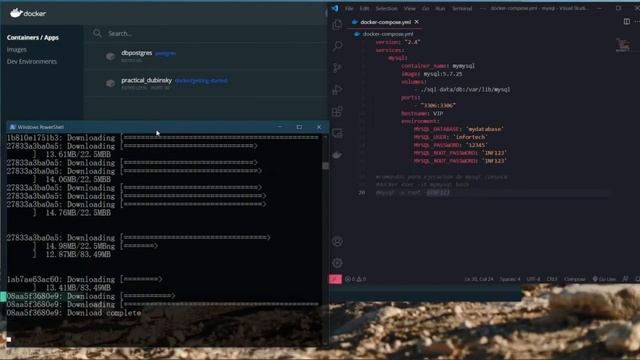Image resolution: width=640 pixels, height=360 pixels.
Task: Click the dbpostgres container icon
Action: [x=110, y=56]
